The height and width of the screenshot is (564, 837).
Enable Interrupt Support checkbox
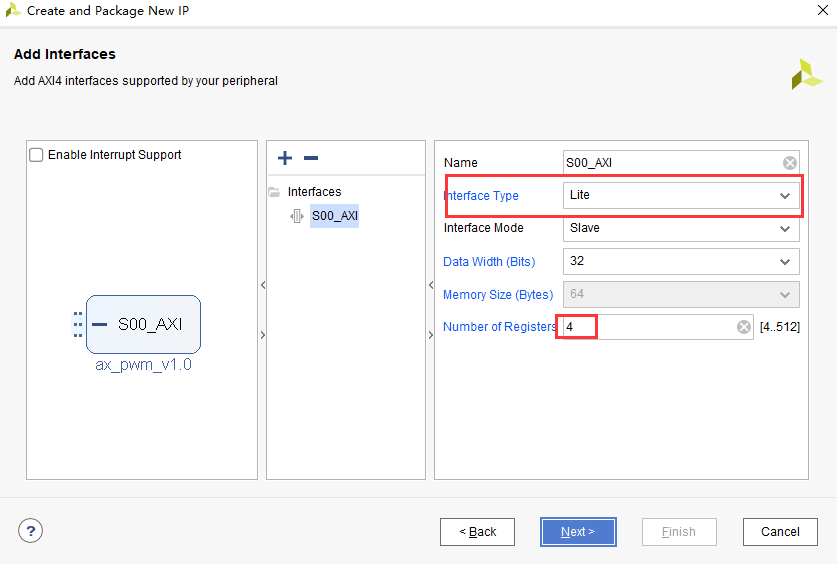pos(36,155)
